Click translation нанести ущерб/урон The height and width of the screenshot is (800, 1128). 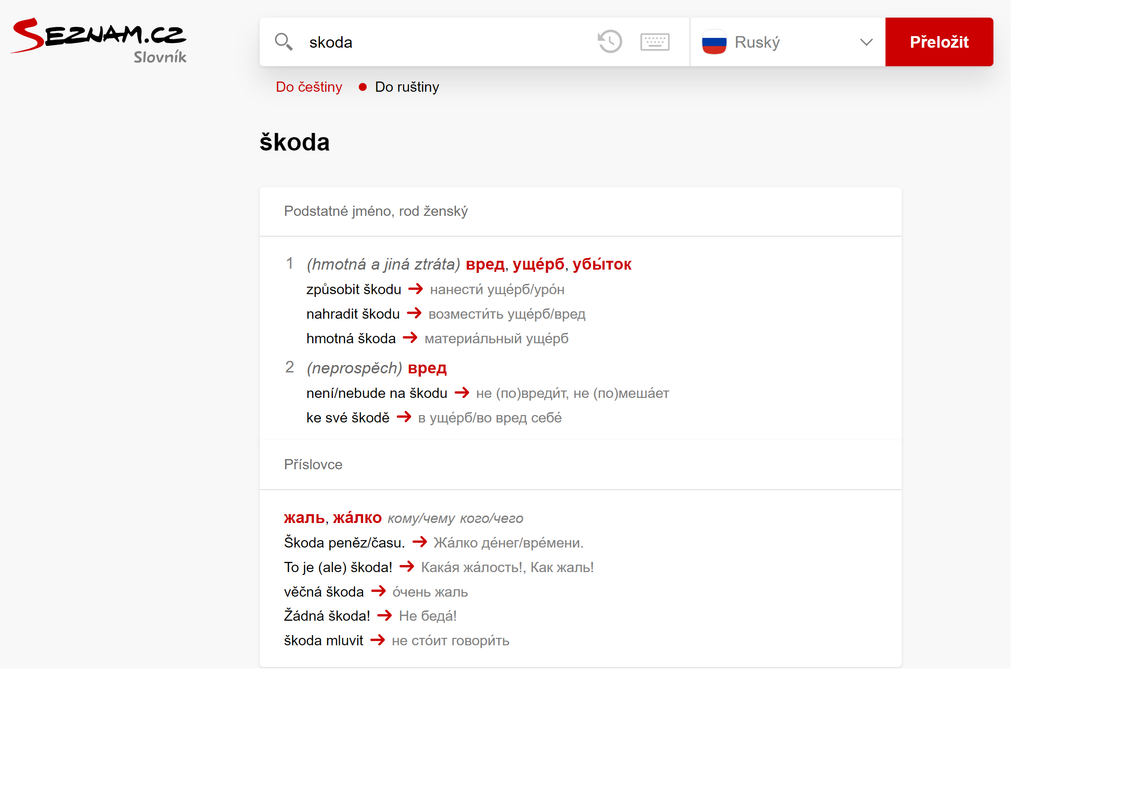click(497, 289)
